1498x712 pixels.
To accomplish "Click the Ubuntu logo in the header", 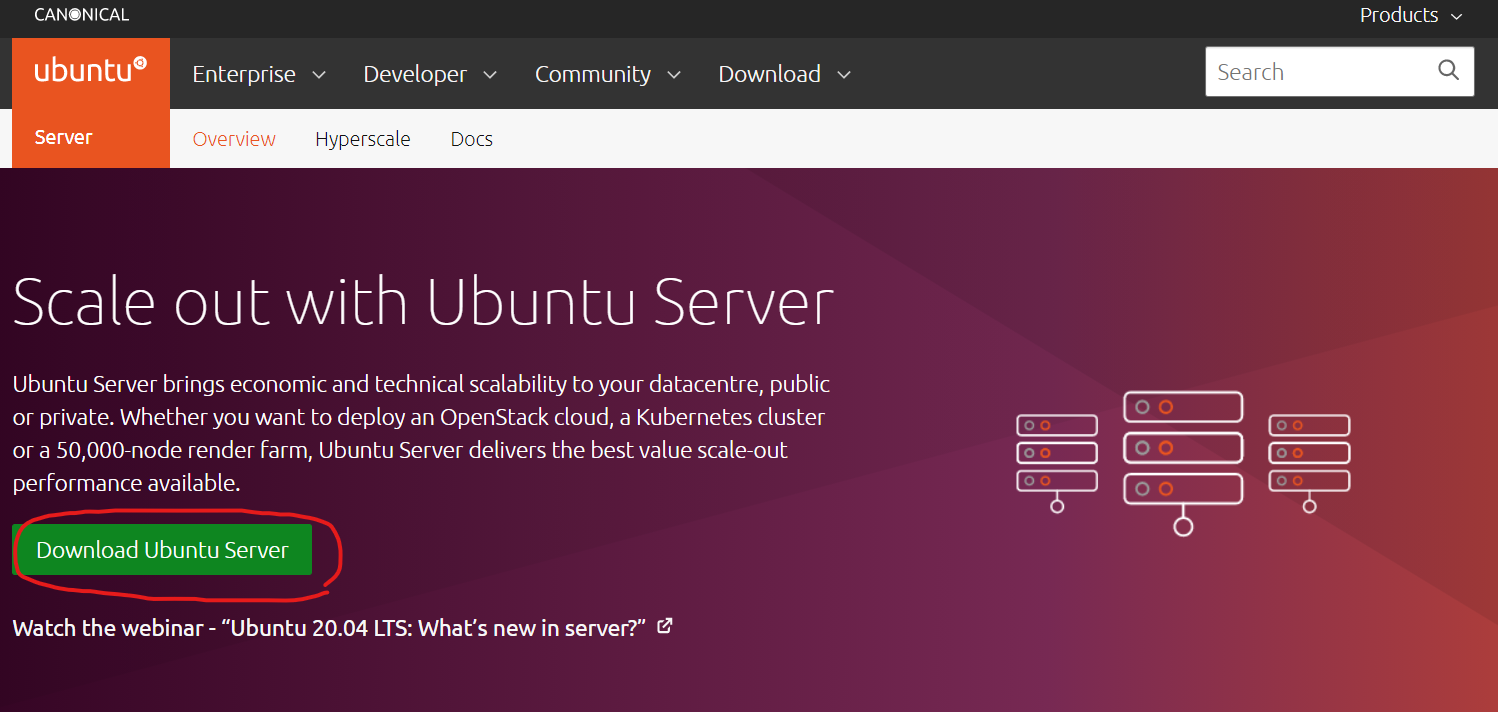I will point(91,72).
